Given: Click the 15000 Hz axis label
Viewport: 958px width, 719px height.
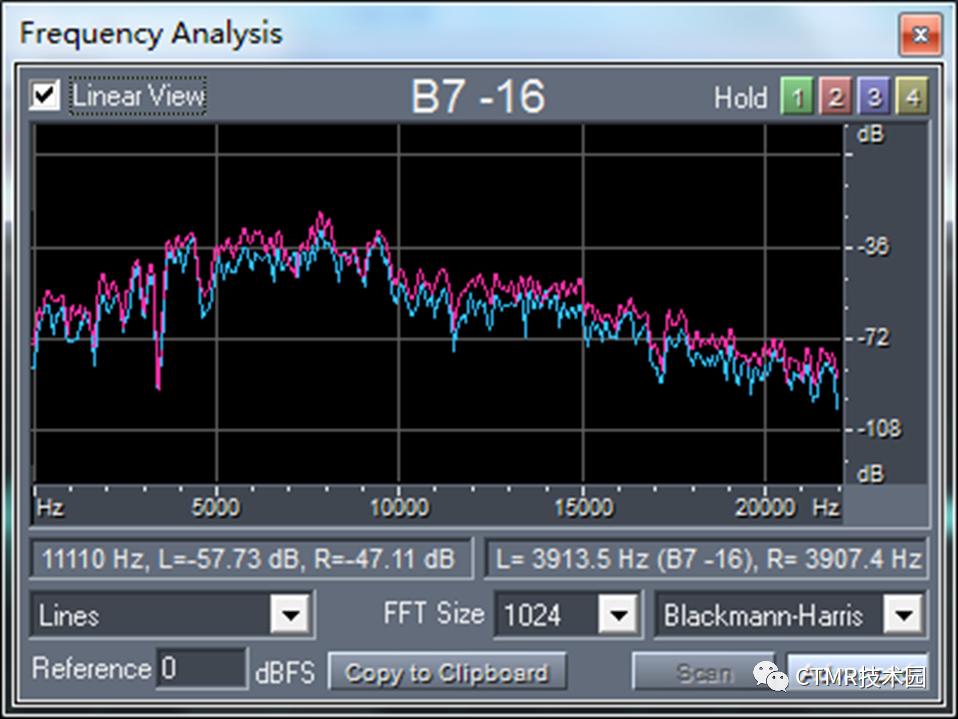Looking at the screenshot, I should 583,507.
